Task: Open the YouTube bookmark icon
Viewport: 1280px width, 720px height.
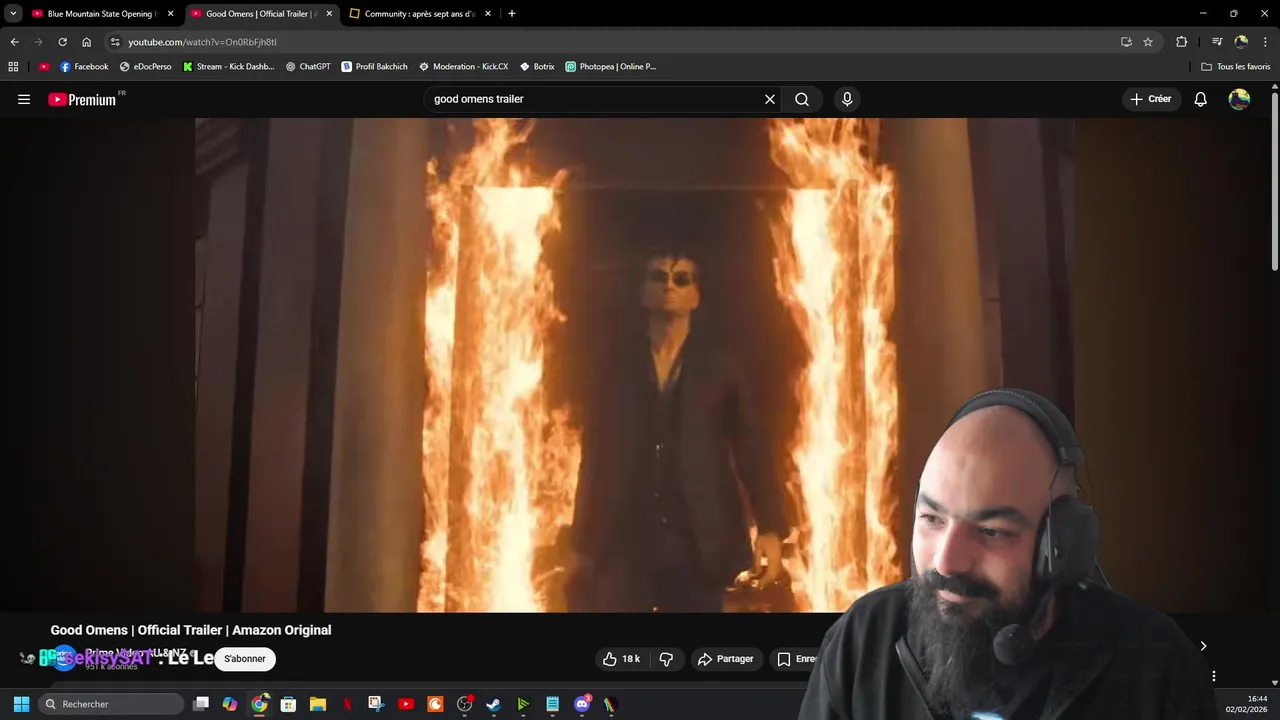Action: click(44, 67)
